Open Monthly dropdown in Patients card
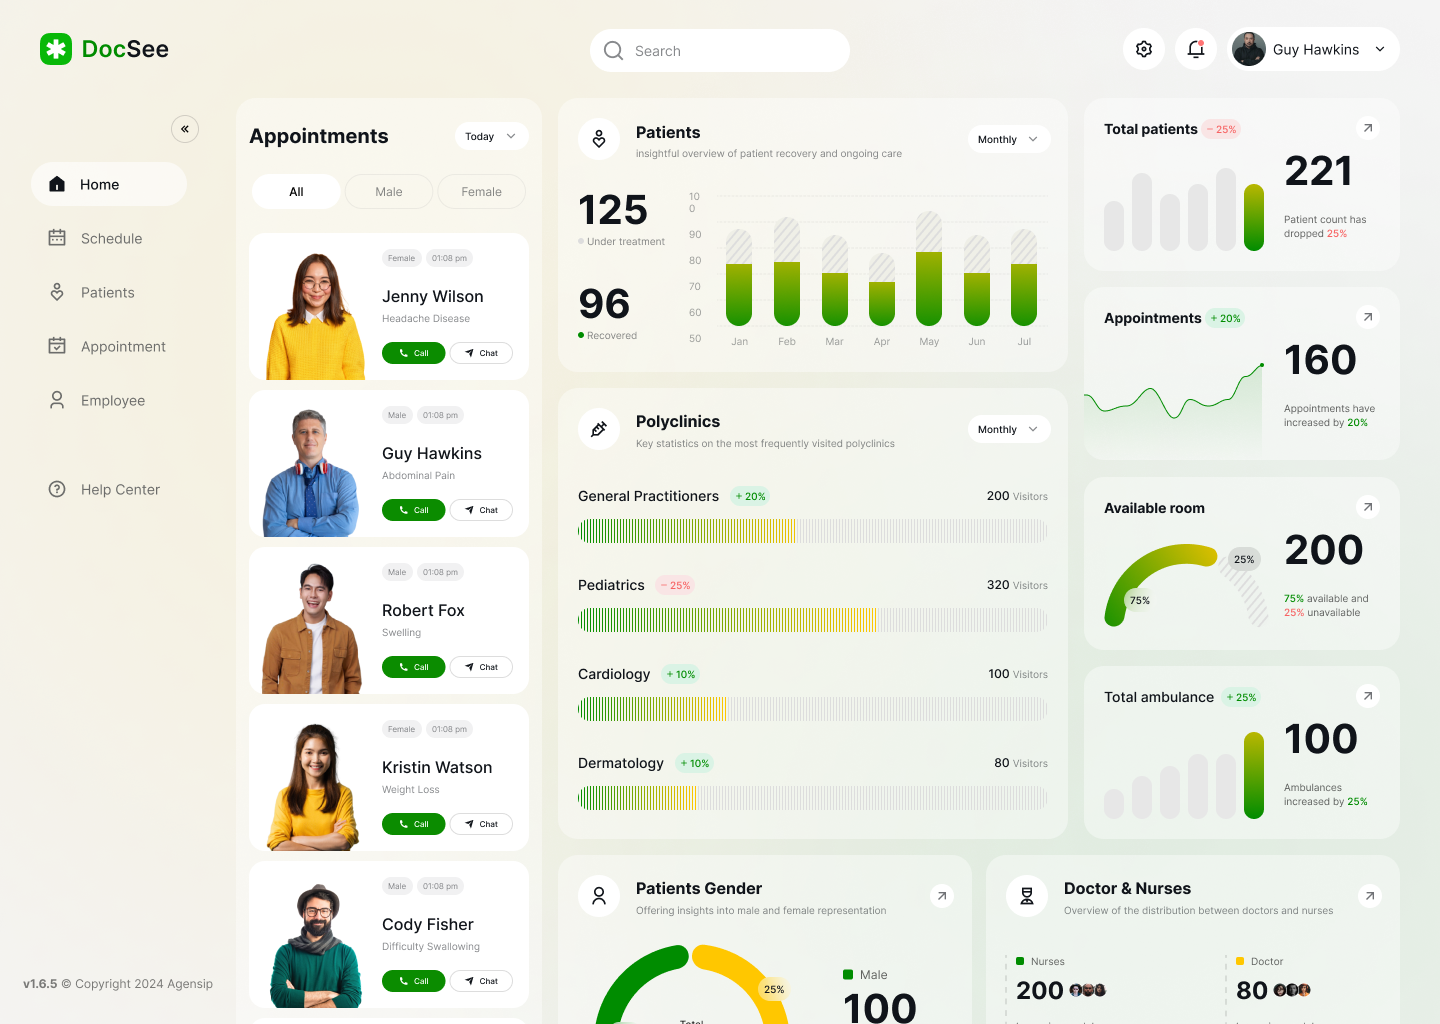The height and width of the screenshot is (1024, 1440). click(x=1009, y=139)
